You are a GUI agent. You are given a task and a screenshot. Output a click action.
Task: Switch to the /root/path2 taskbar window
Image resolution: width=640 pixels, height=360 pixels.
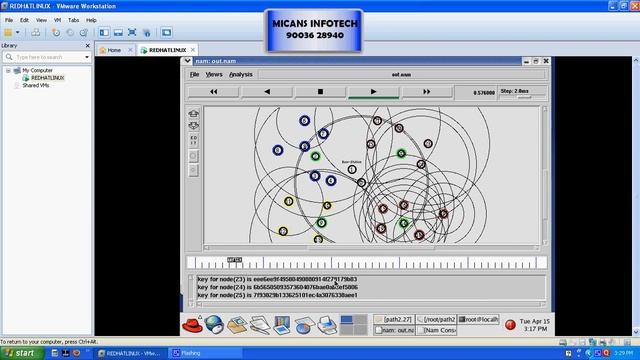(x=436, y=319)
